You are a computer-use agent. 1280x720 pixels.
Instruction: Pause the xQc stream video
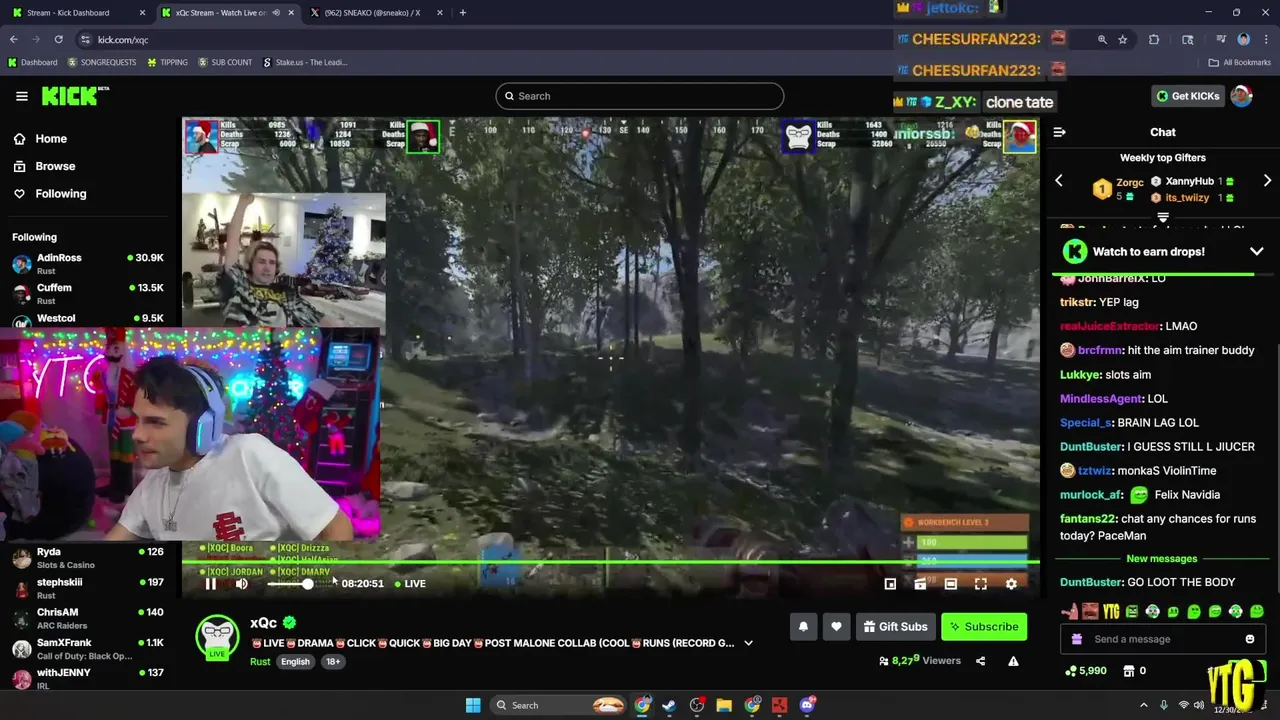tap(211, 584)
